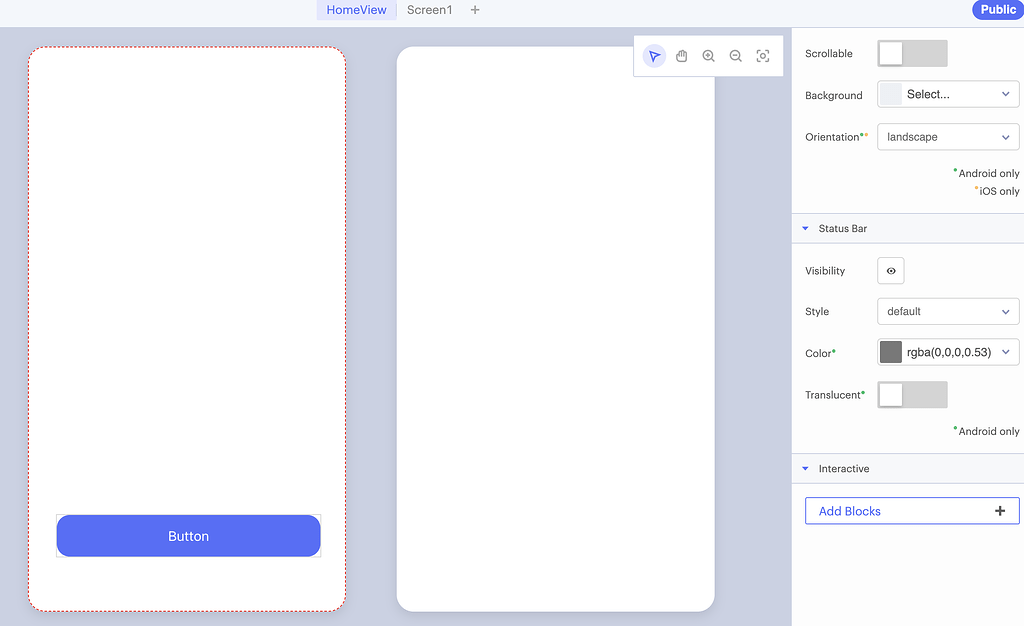Open the Background color Select dropdown

coord(946,93)
